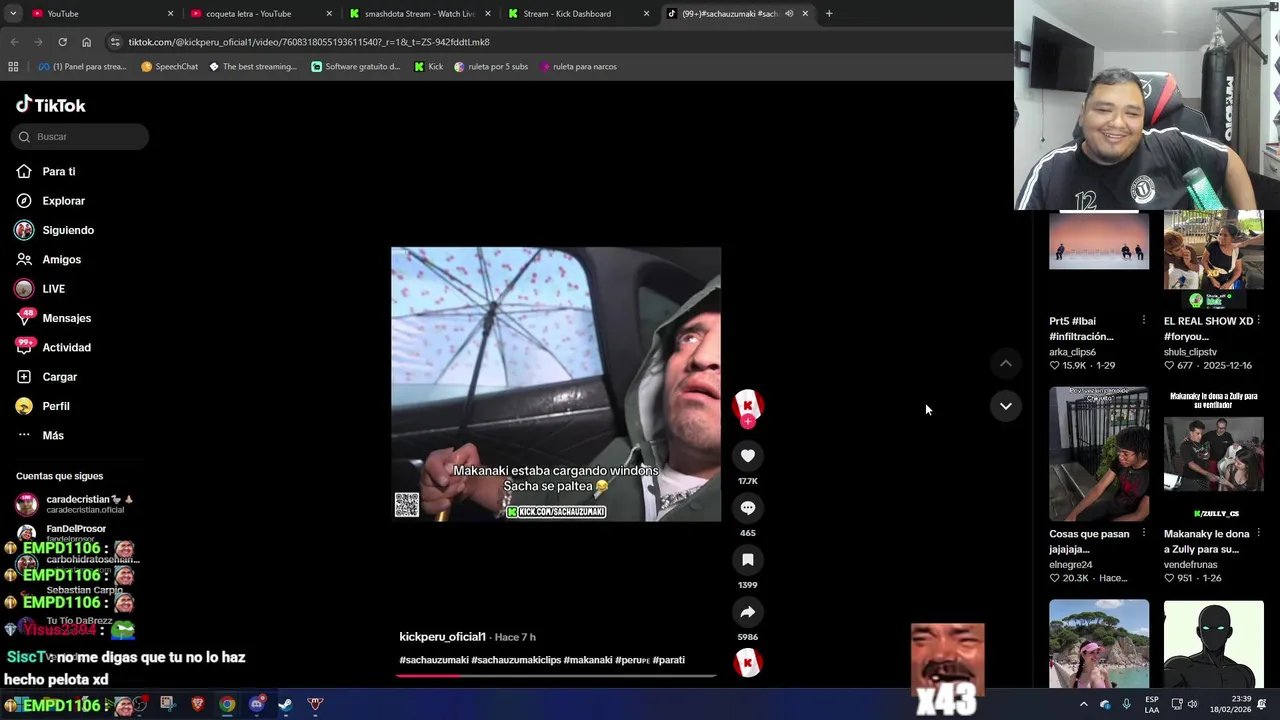The width and height of the screenshot is (1280, 720).
Task: Open Chrome from the taskbar
Action: [x=227, y=704]
